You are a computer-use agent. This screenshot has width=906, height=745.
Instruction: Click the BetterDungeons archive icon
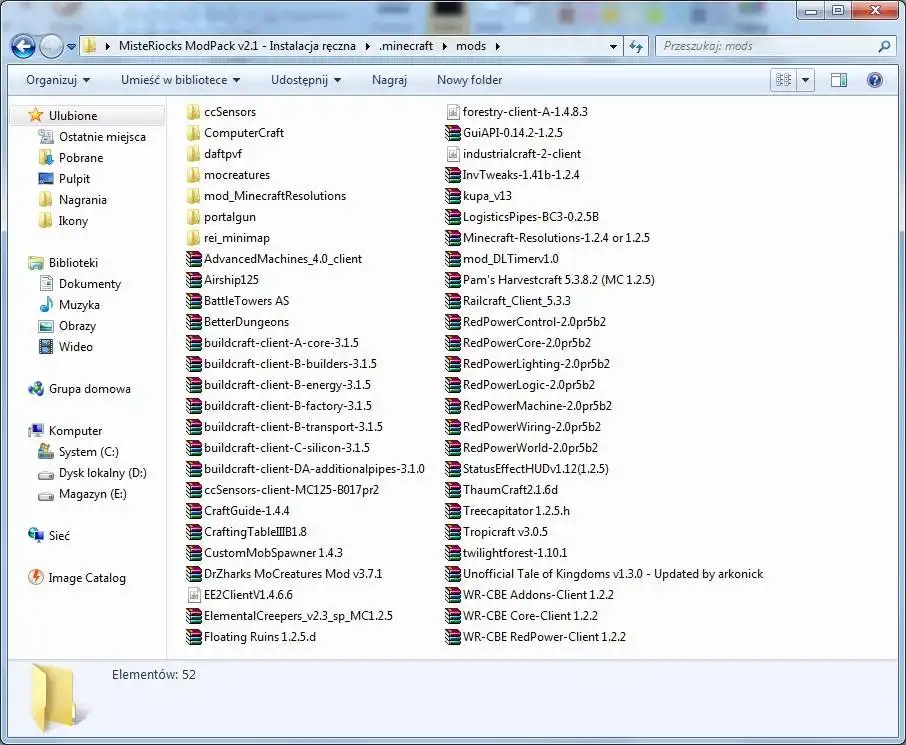(194, 322)
